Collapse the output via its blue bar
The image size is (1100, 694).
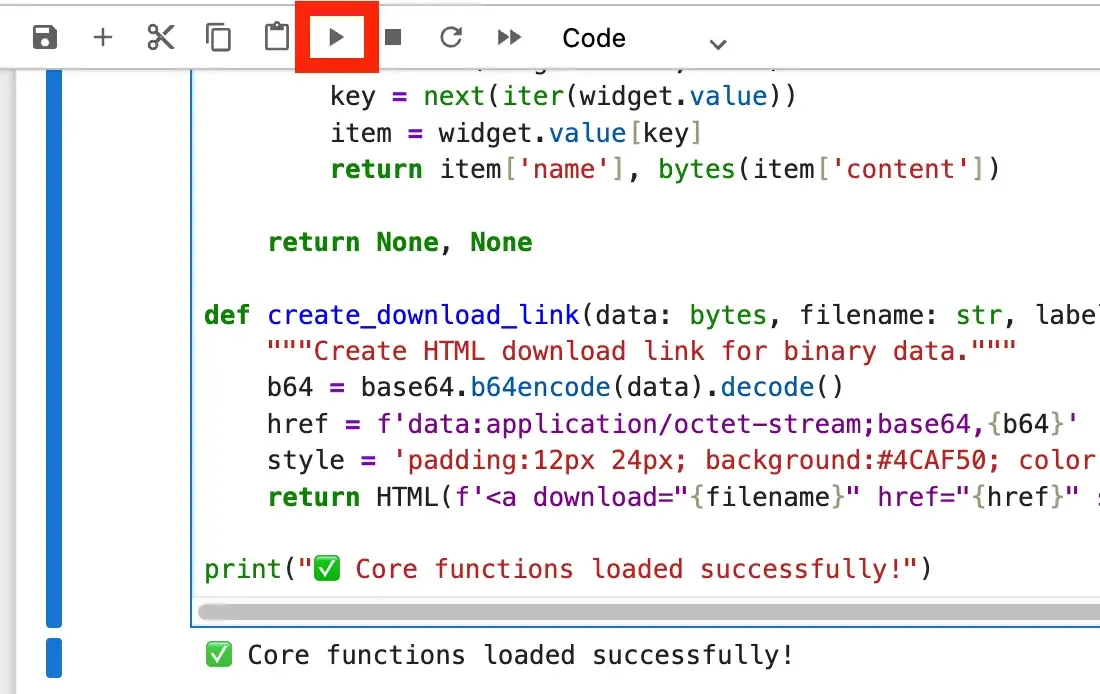pyautogui.click(x=54, y=658)
